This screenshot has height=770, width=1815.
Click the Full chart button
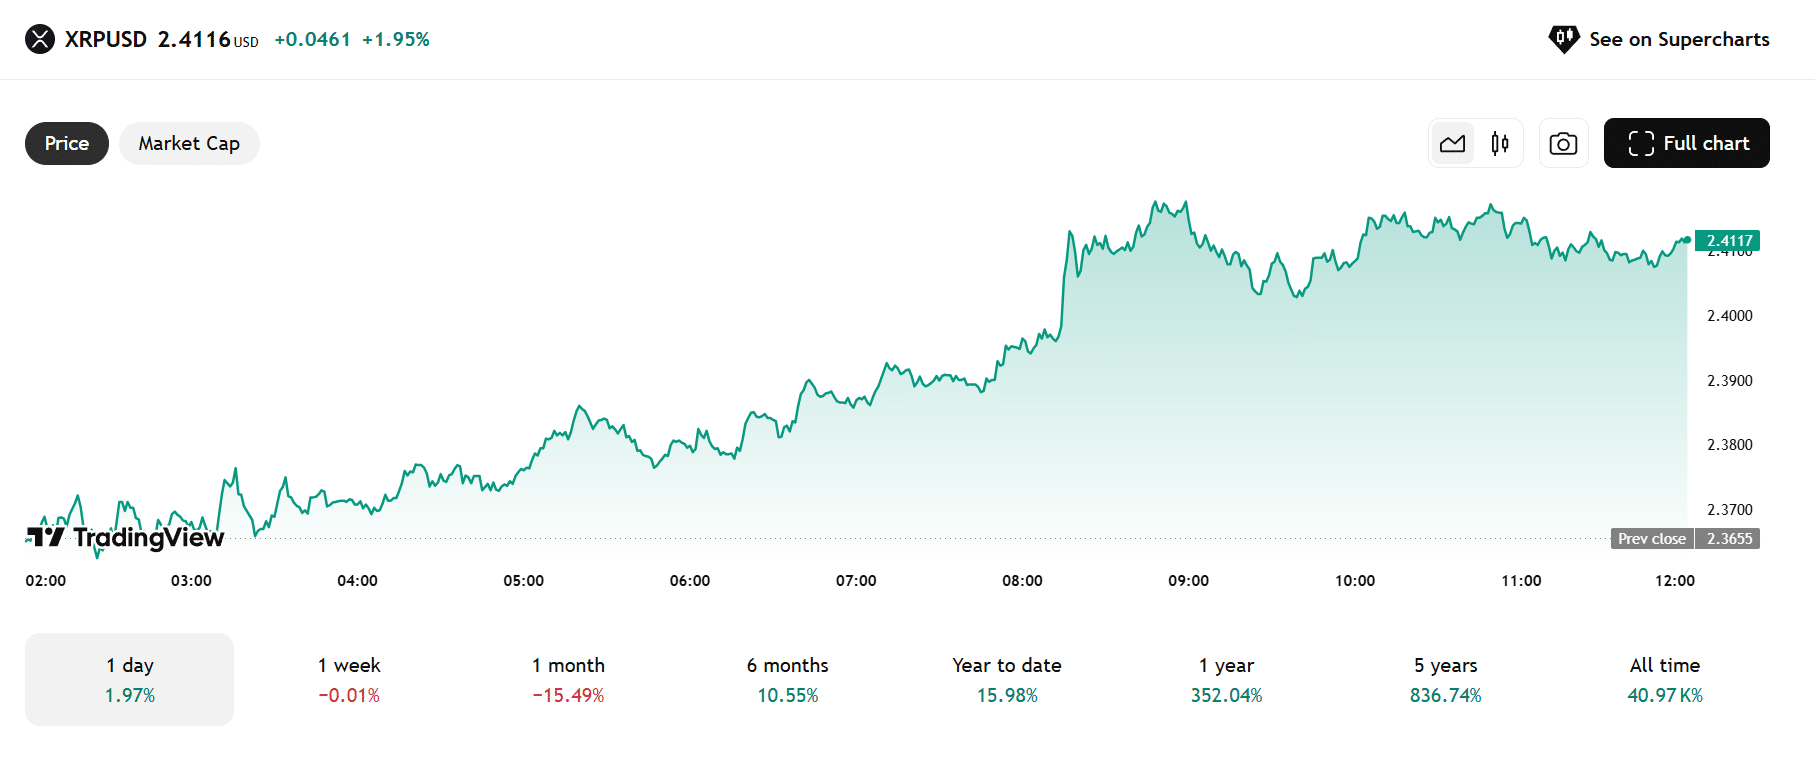(1686, 143)
